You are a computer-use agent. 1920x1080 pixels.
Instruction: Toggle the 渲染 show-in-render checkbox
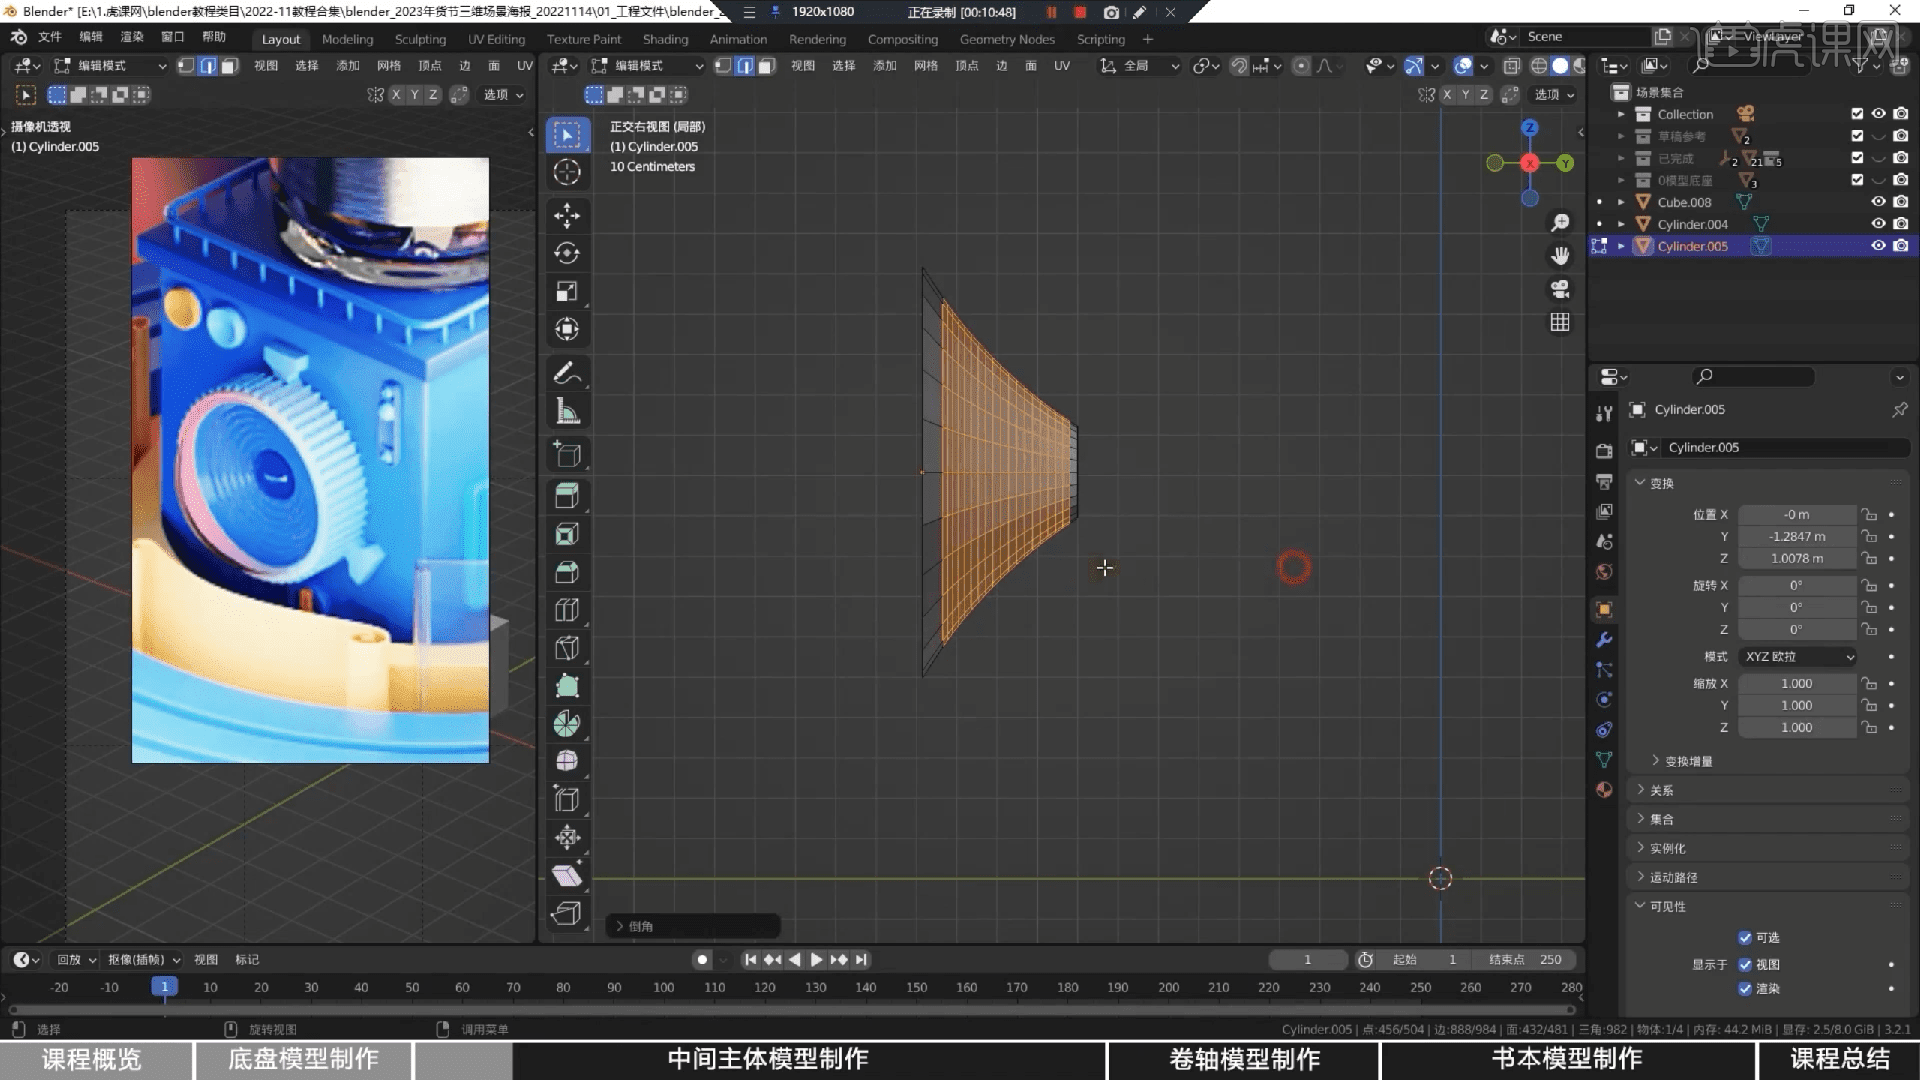(1745, 989)
